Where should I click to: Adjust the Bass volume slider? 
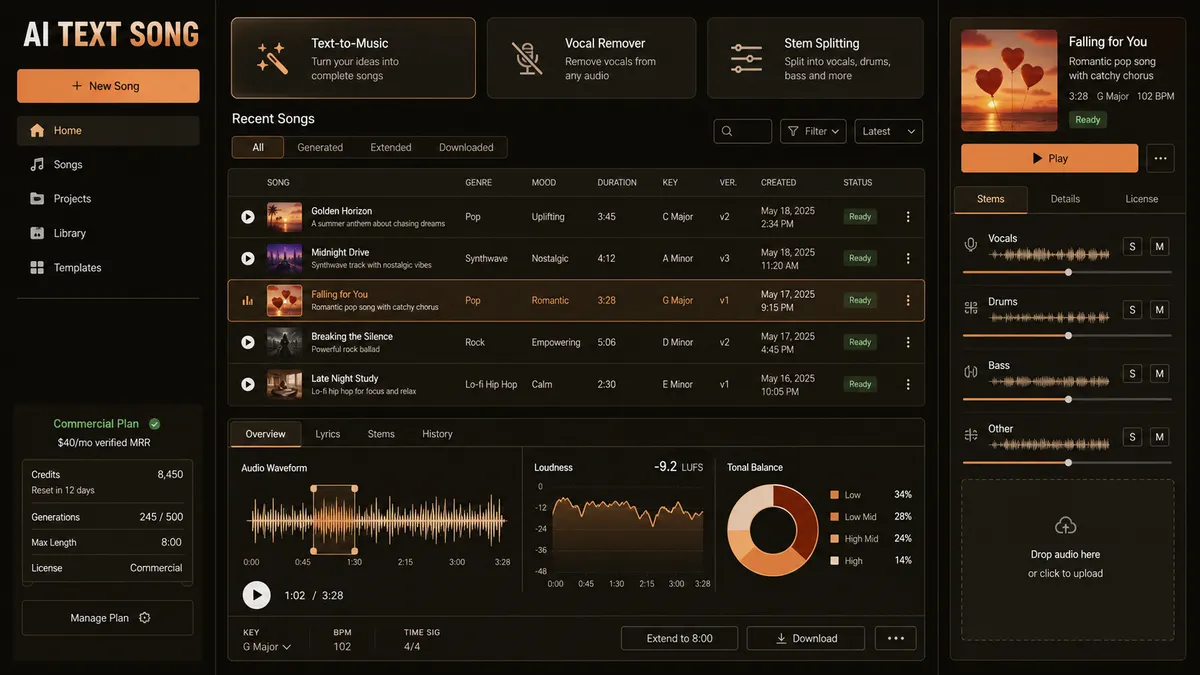click(1067, 399)
